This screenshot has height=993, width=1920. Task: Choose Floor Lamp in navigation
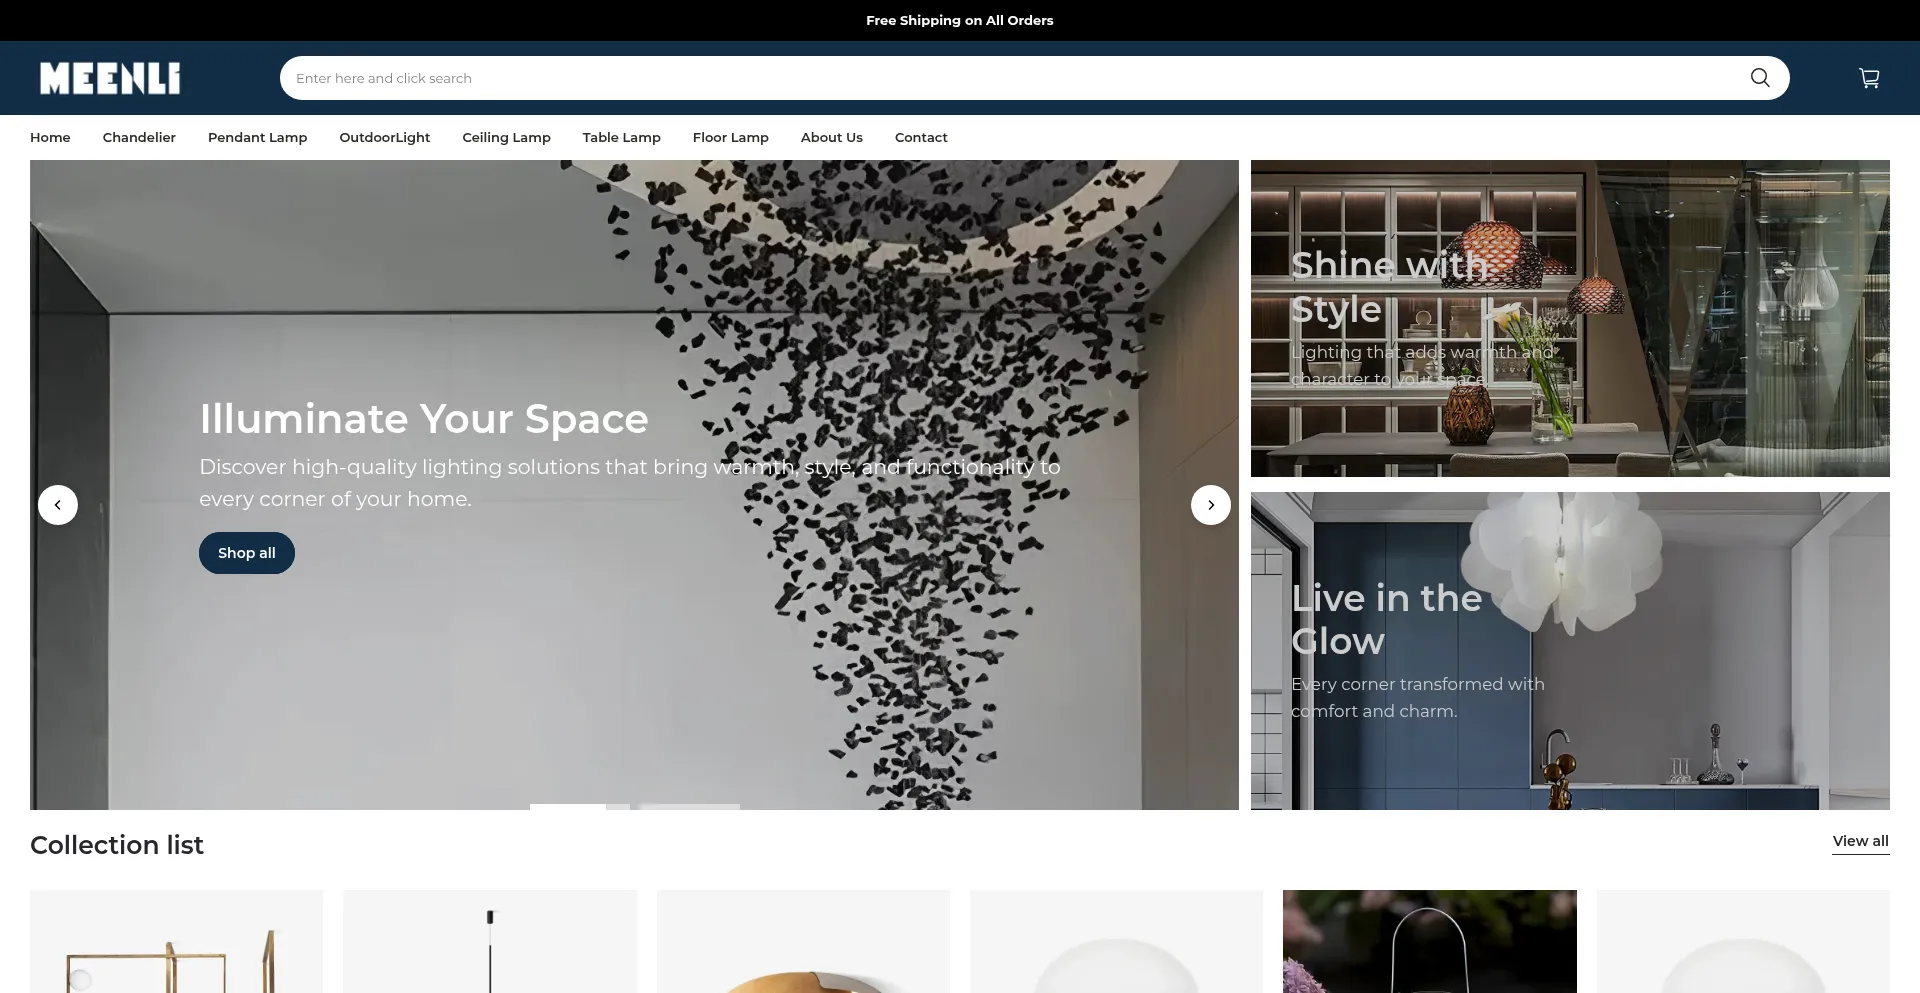click(730, 138)
